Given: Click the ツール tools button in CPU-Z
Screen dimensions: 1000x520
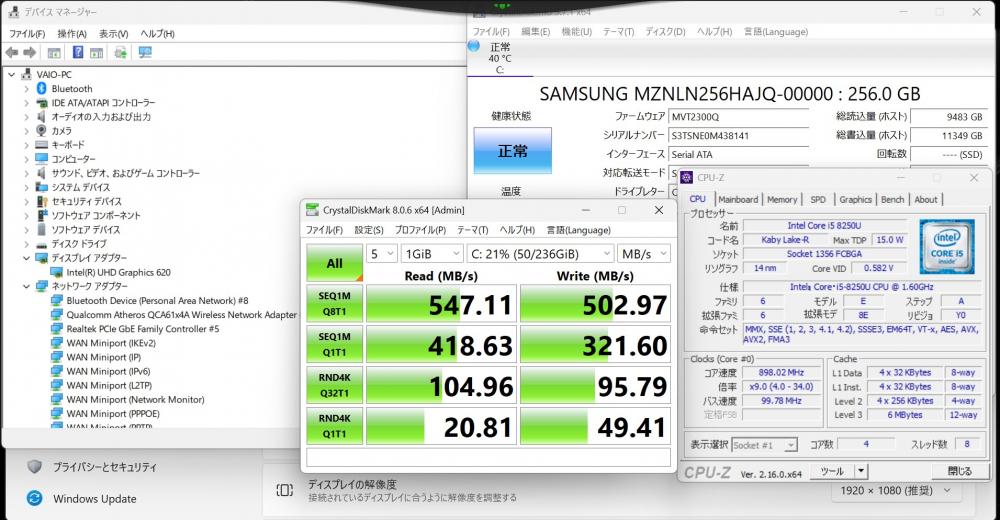Looking at the screenshot, I should click(832, 471).
